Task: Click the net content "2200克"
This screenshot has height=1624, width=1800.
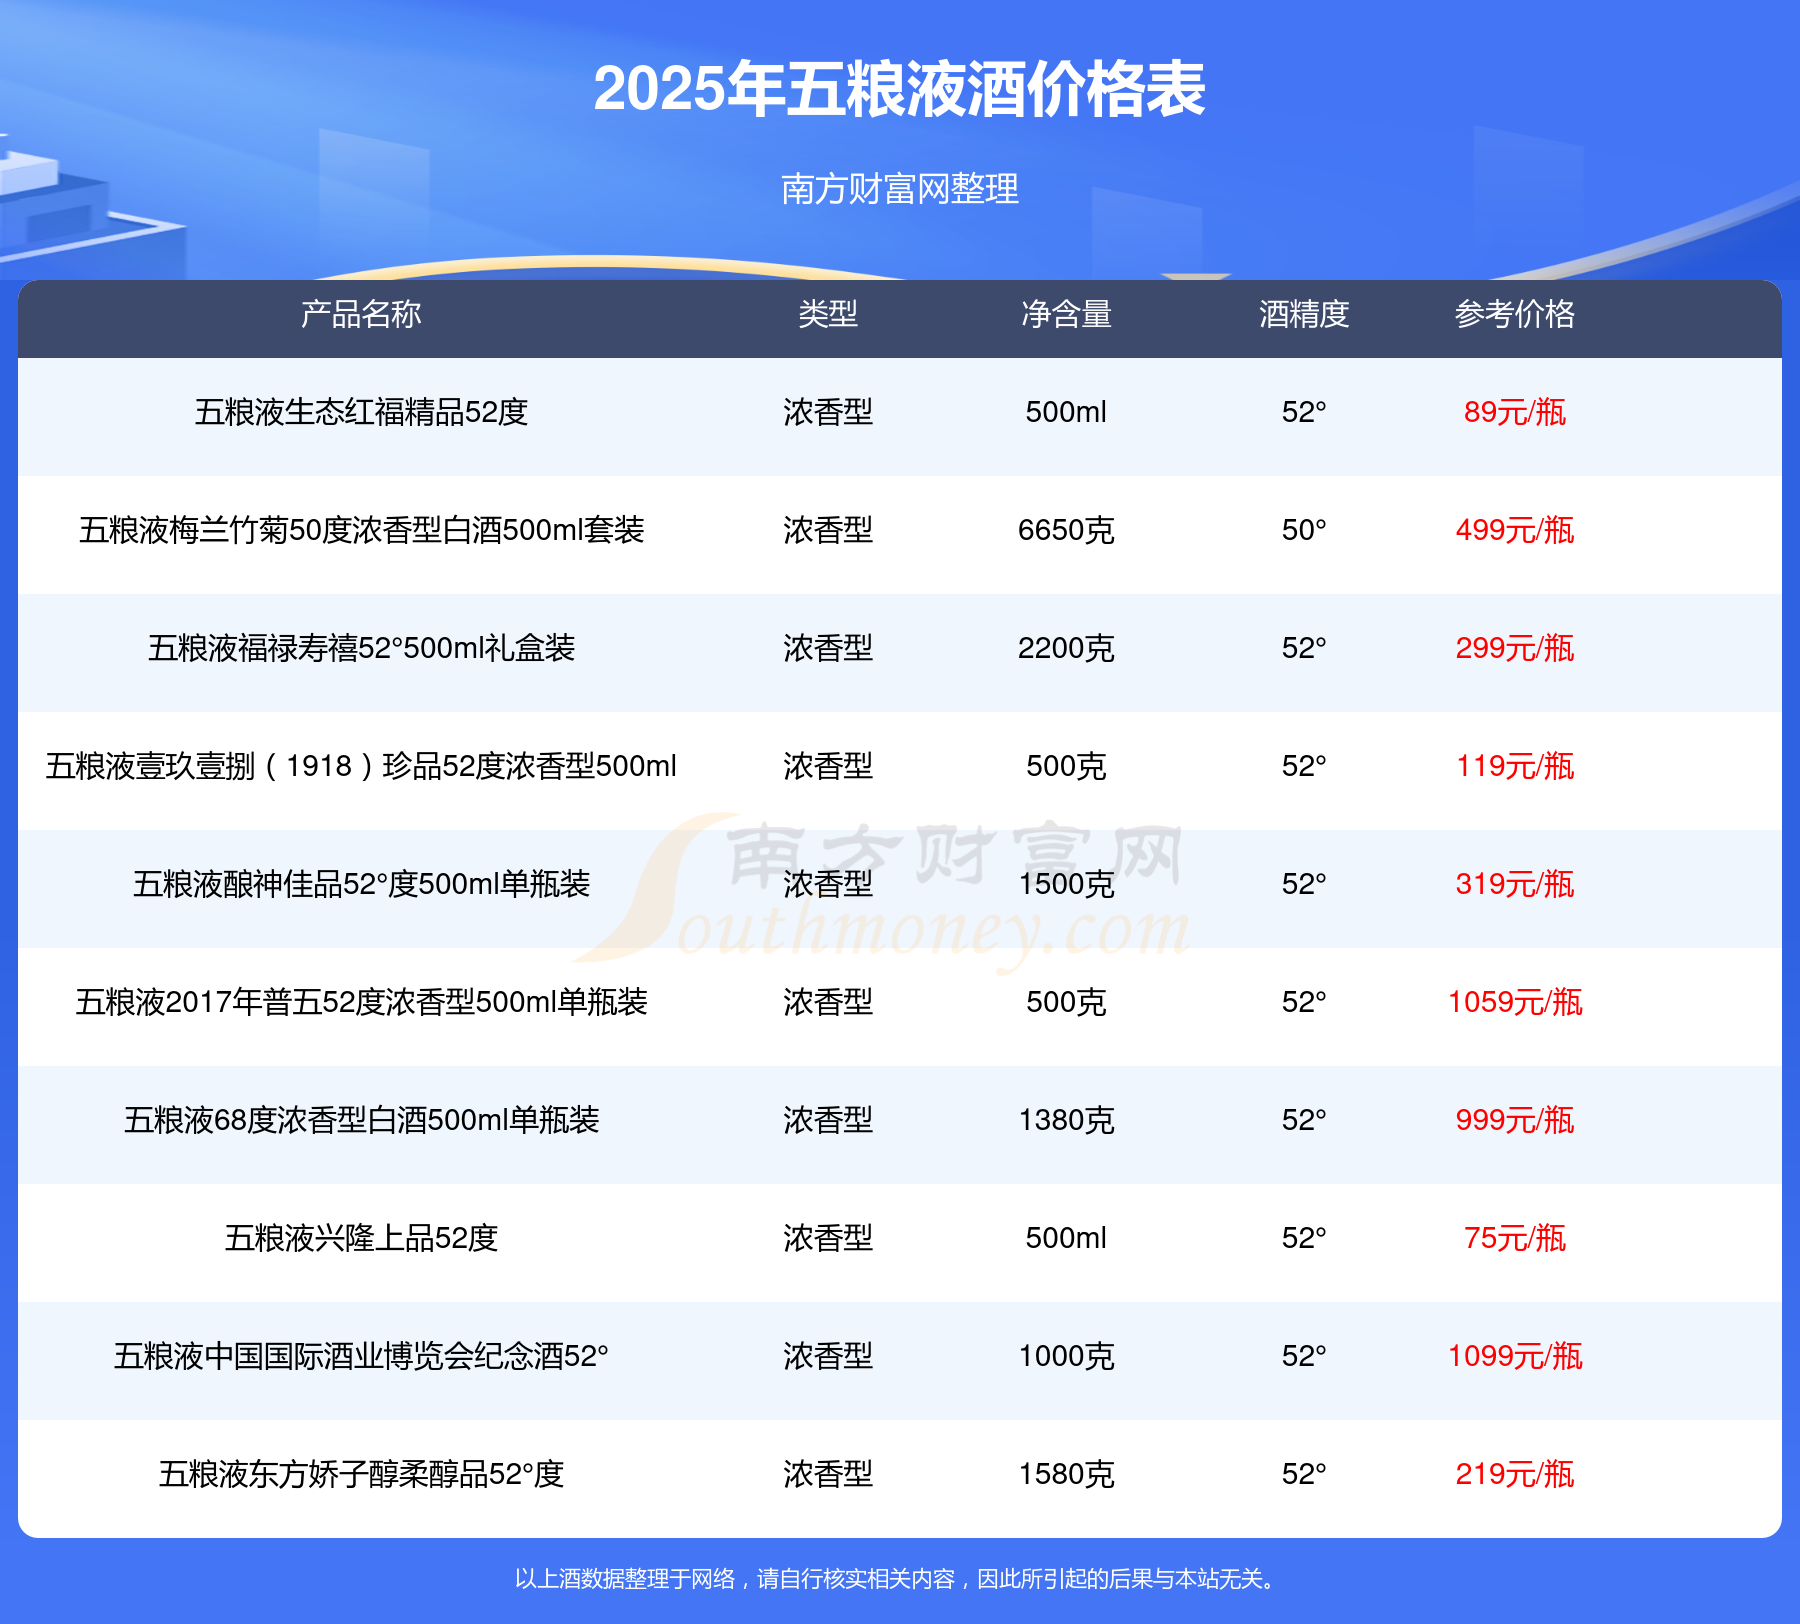Action: pyautogui.click(x=1066, y=648)
